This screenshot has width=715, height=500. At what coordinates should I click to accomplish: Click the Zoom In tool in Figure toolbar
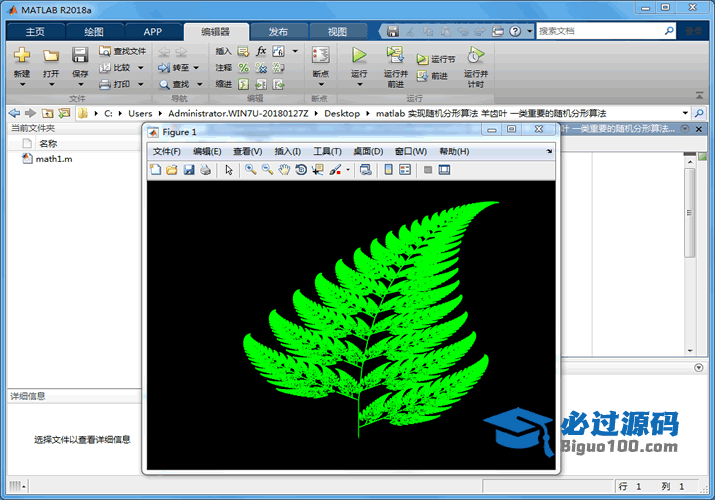[251, 170]
